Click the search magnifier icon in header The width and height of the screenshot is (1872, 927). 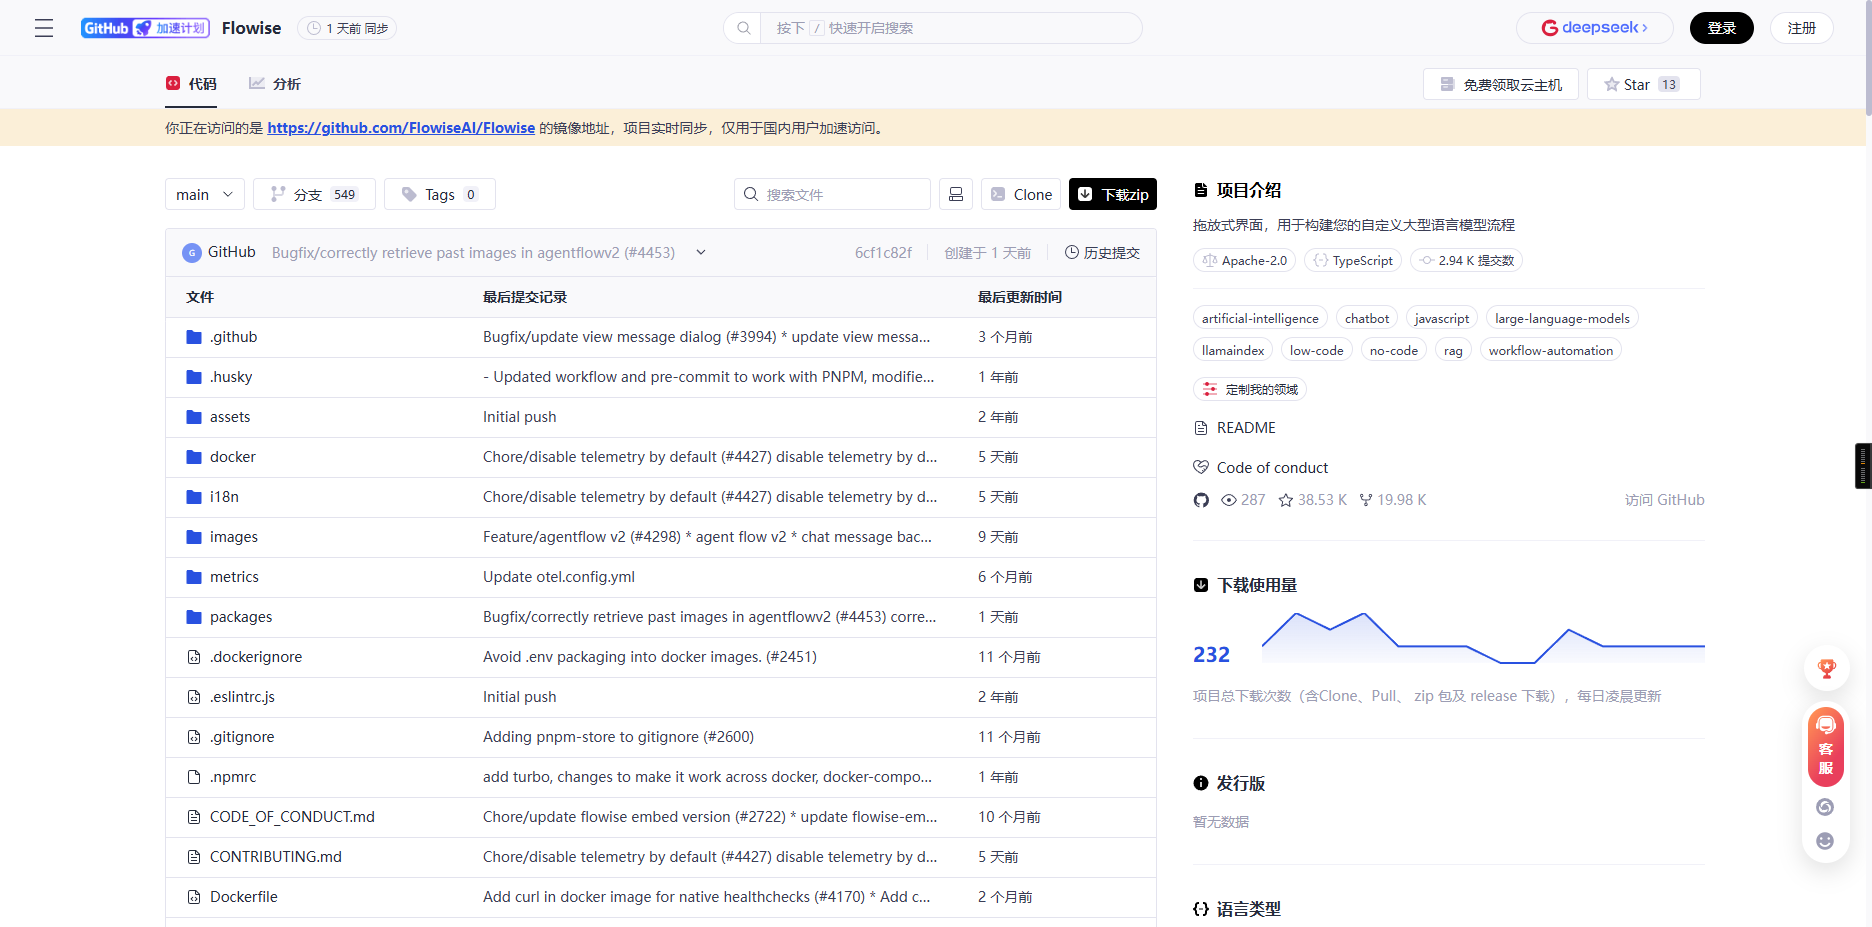743,28
